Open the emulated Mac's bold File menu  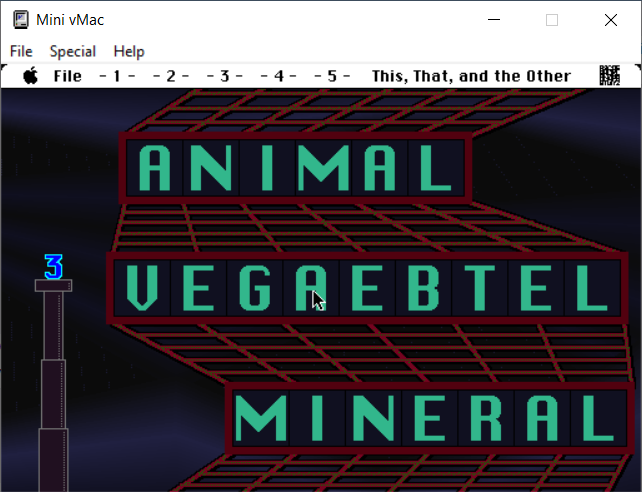pos(68,76)
